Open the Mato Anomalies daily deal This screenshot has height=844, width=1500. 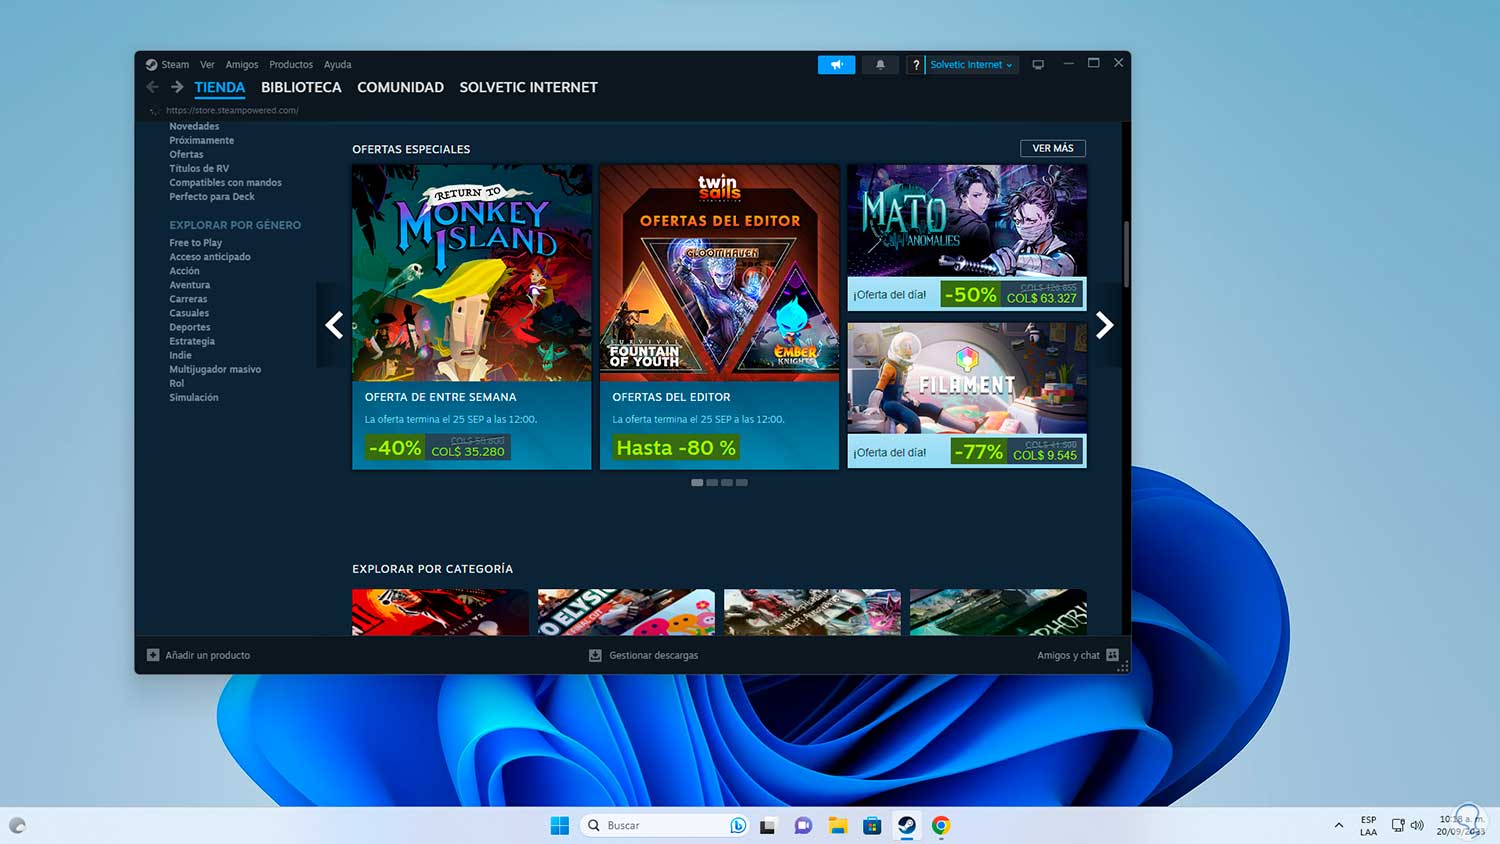[967, 237]
